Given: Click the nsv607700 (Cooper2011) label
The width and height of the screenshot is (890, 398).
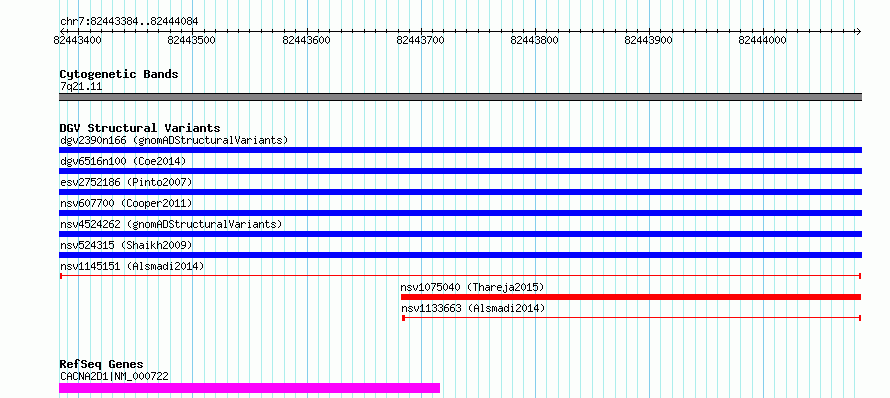Looking at the screenshot, I should click(126, 203).
